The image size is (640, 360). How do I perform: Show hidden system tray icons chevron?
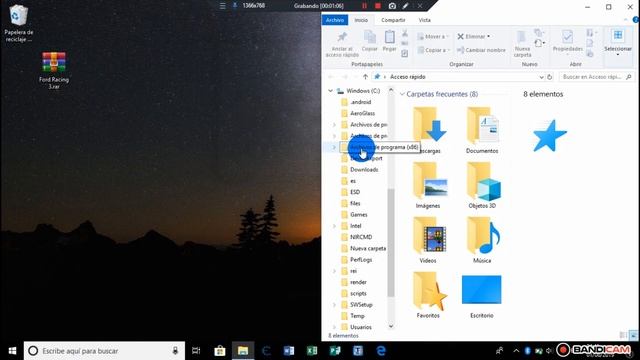(516, 351)
